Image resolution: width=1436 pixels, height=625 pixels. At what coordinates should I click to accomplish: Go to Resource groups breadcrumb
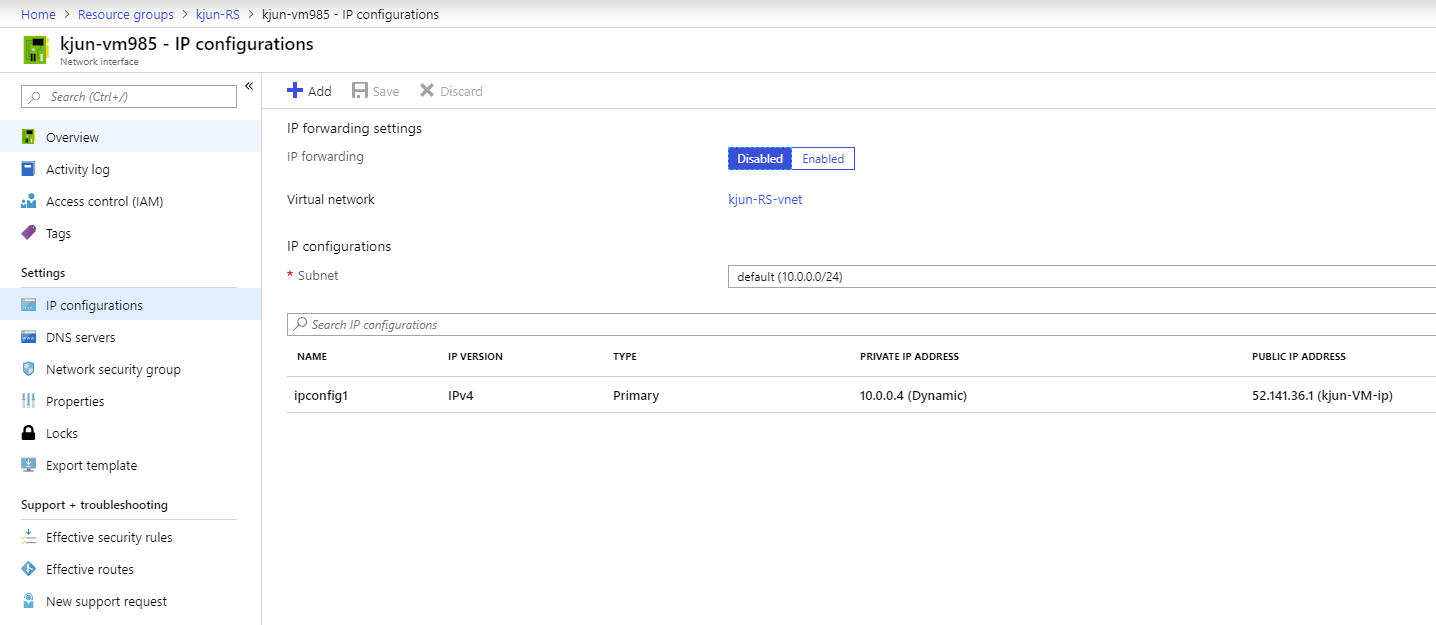(x=126, y=14)
